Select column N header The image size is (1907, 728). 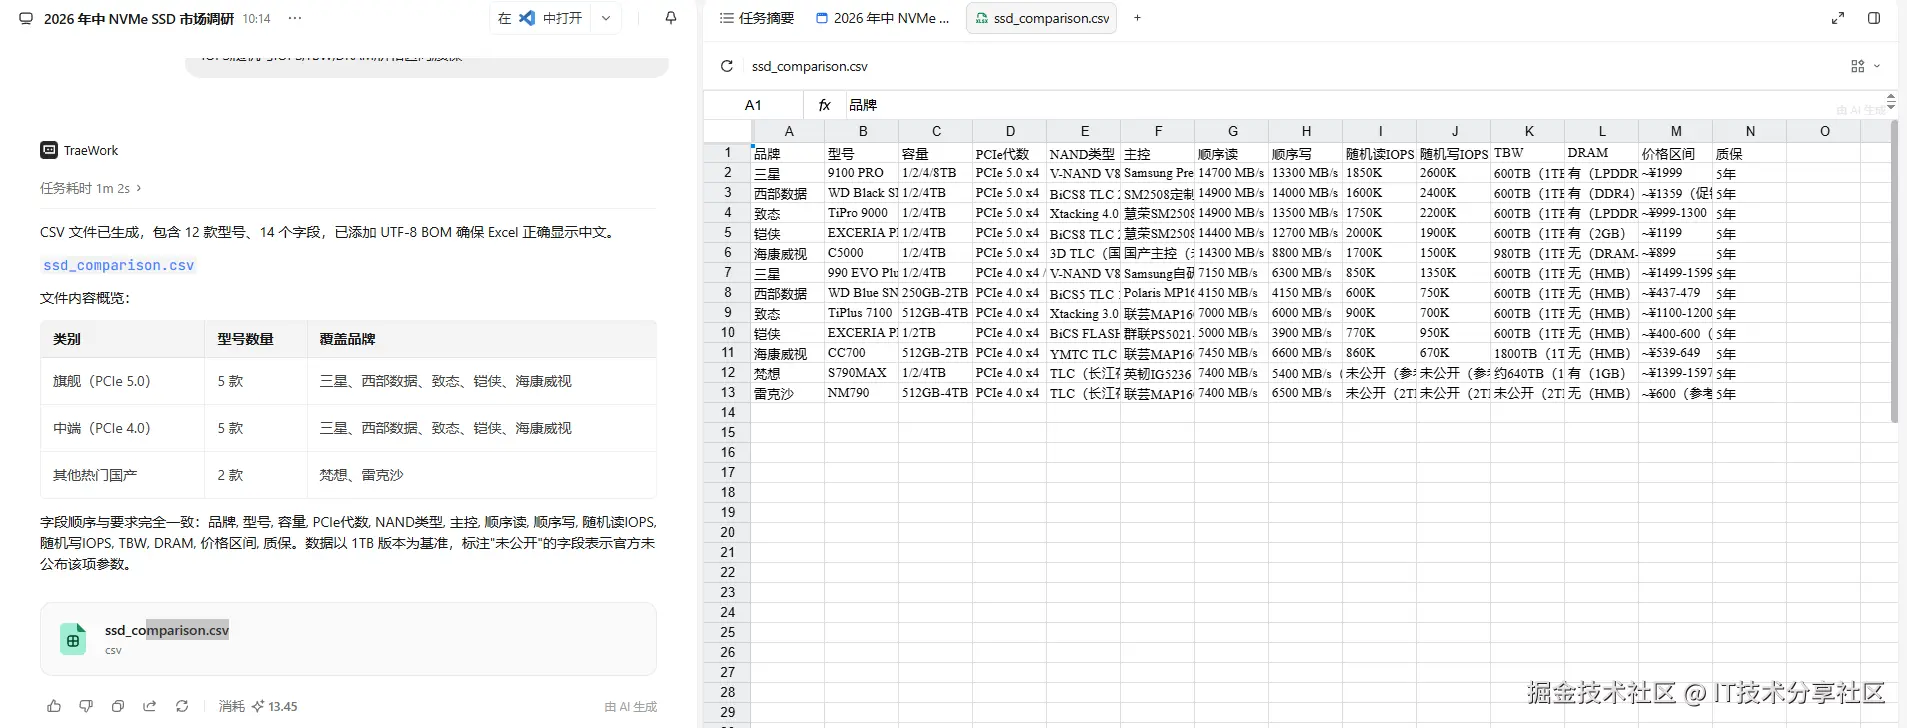coord(1750,131)
